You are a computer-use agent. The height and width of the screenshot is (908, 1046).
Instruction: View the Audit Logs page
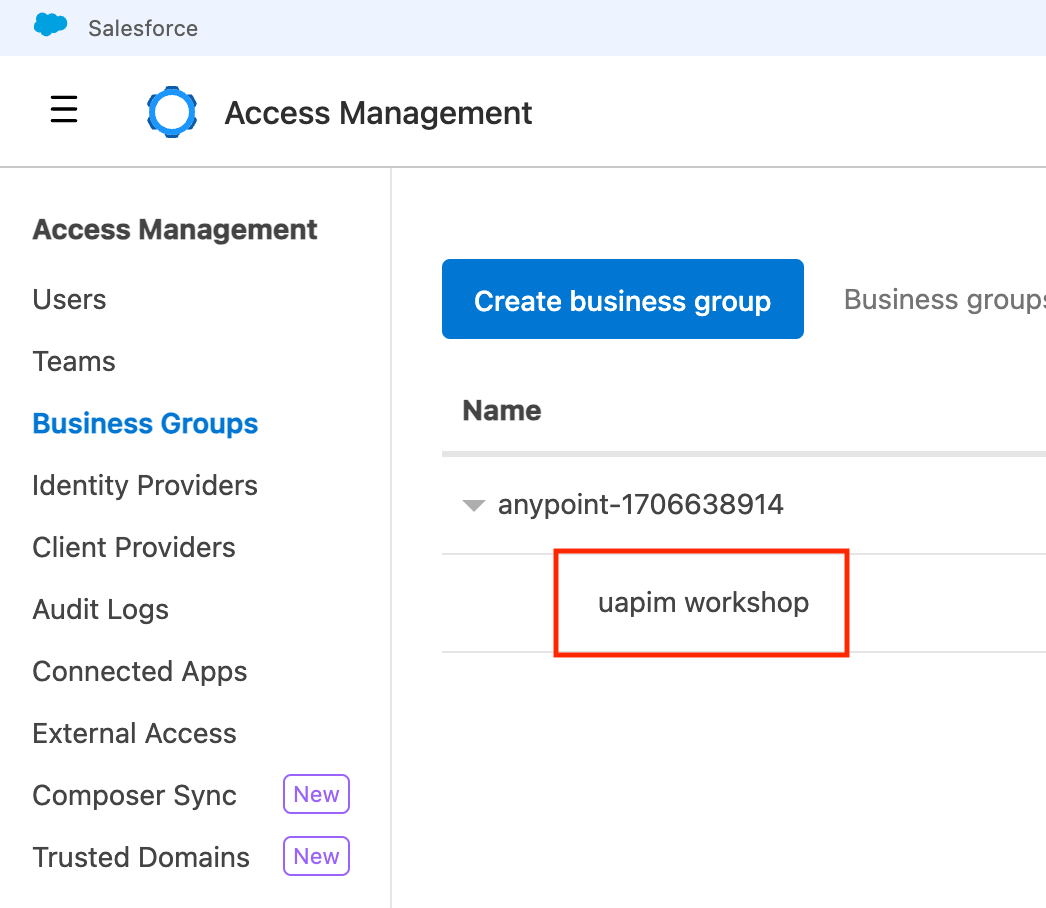click(100, 610)
